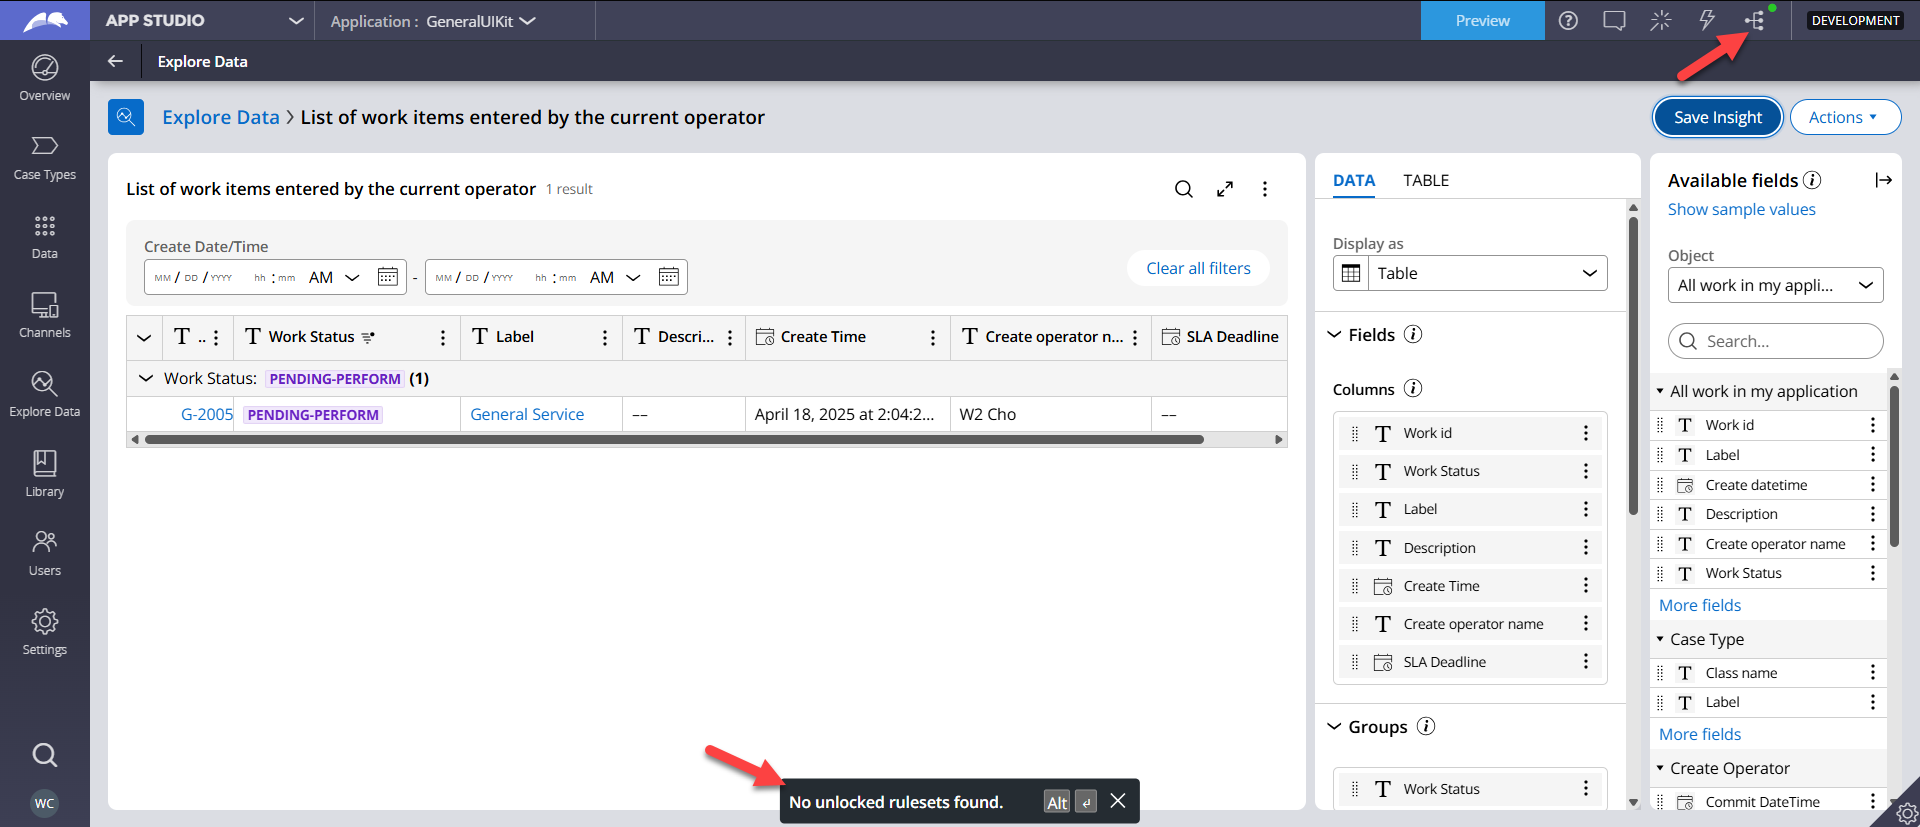
Task: Open Channels from the left navigation
Action: [45, 315]
